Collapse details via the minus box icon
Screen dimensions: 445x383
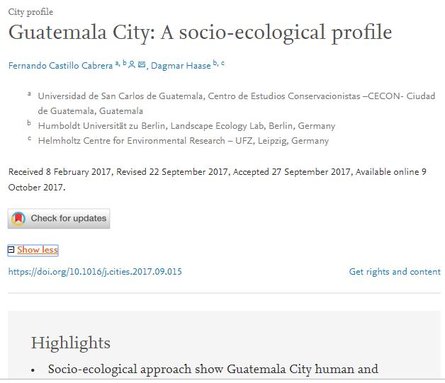point(11,250)
